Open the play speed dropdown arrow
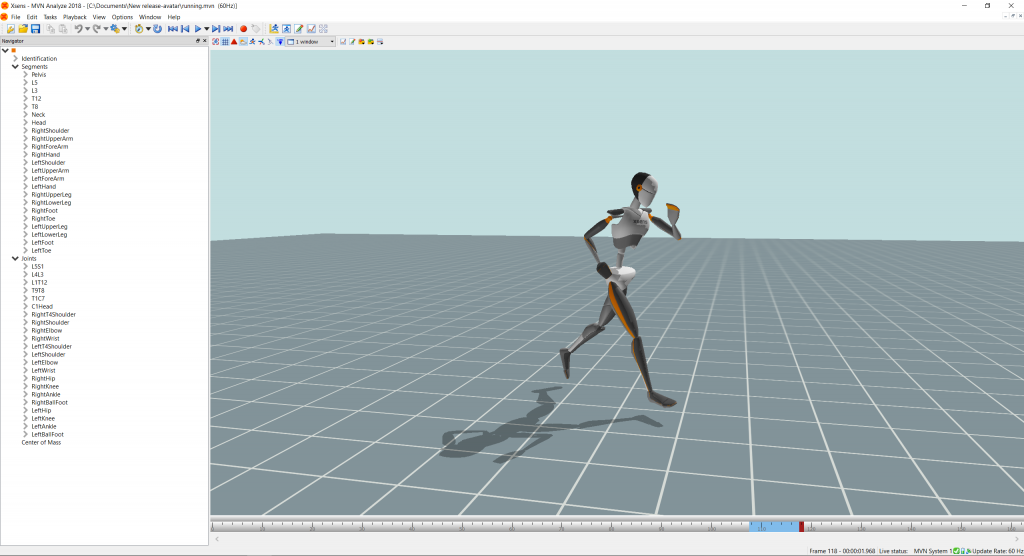The image size is (1024, 556). coord(206,29)
